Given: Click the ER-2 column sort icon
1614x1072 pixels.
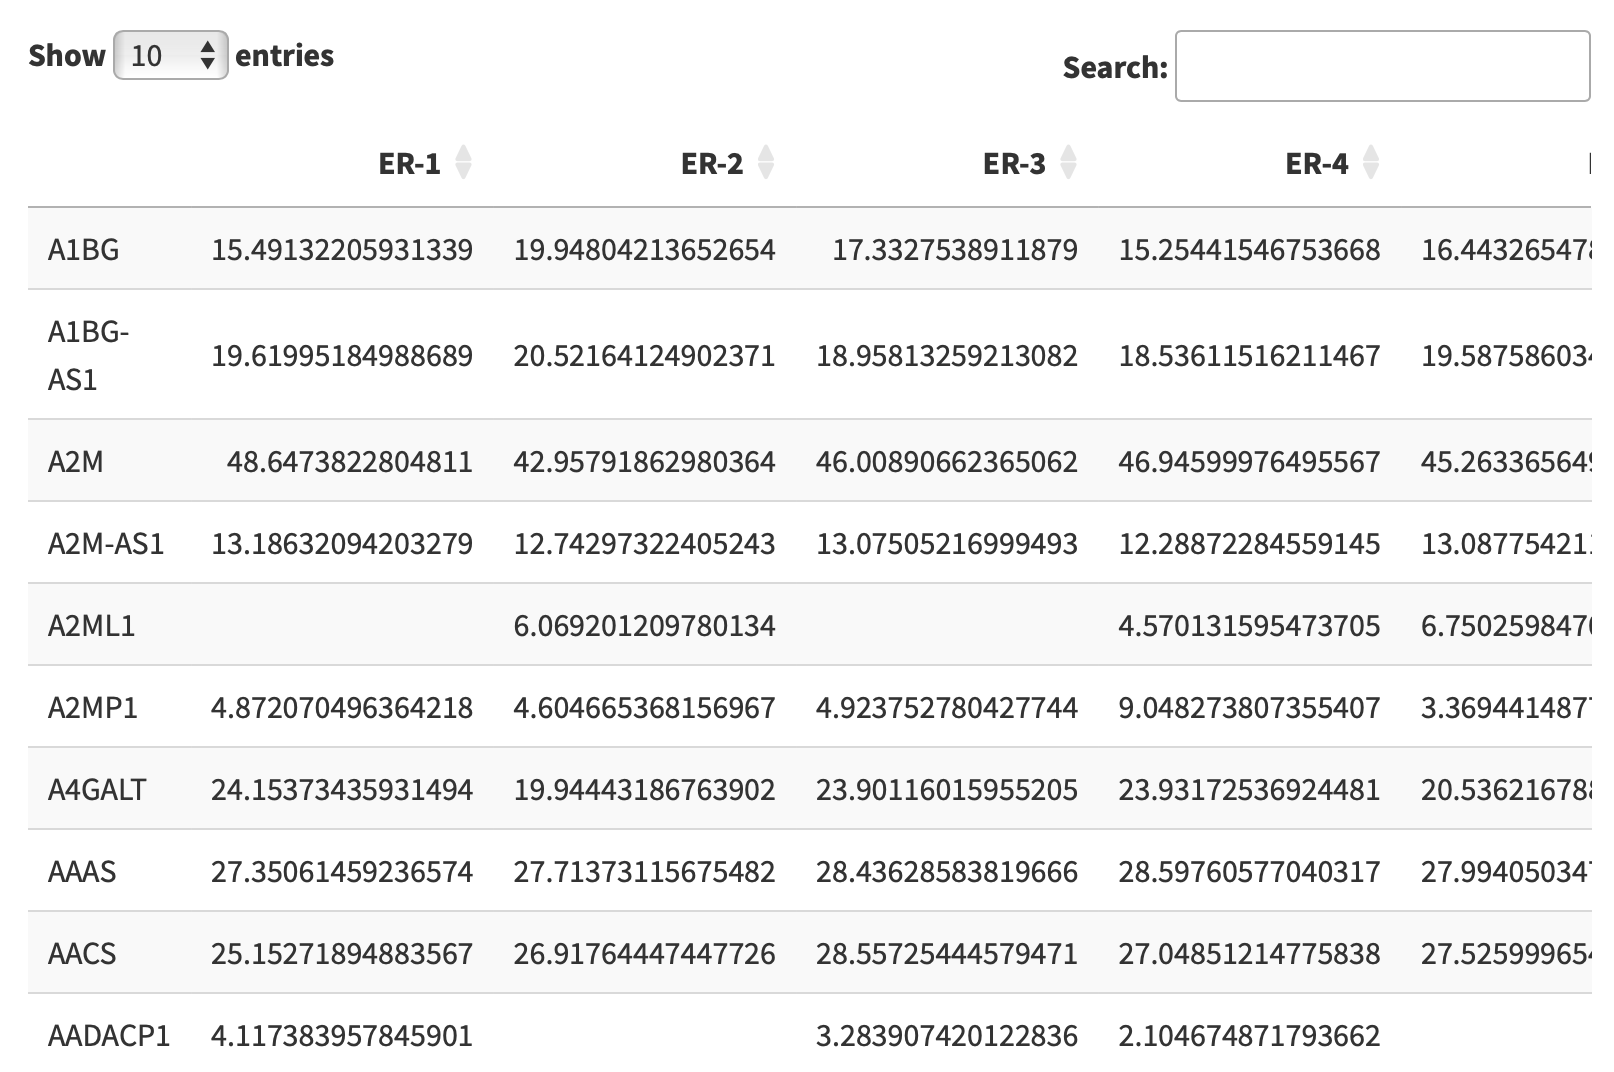Looking at the screenshot, I should (x=766, y=162).
